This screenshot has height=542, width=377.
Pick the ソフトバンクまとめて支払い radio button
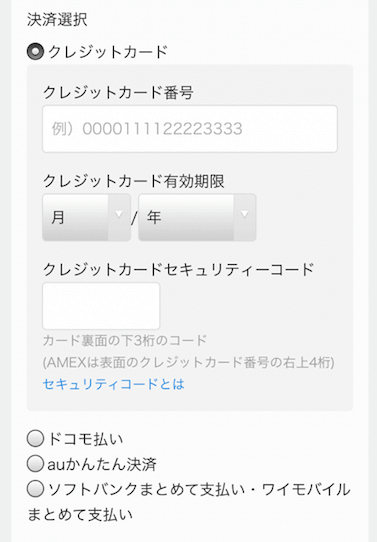click(x=35, y=489)
